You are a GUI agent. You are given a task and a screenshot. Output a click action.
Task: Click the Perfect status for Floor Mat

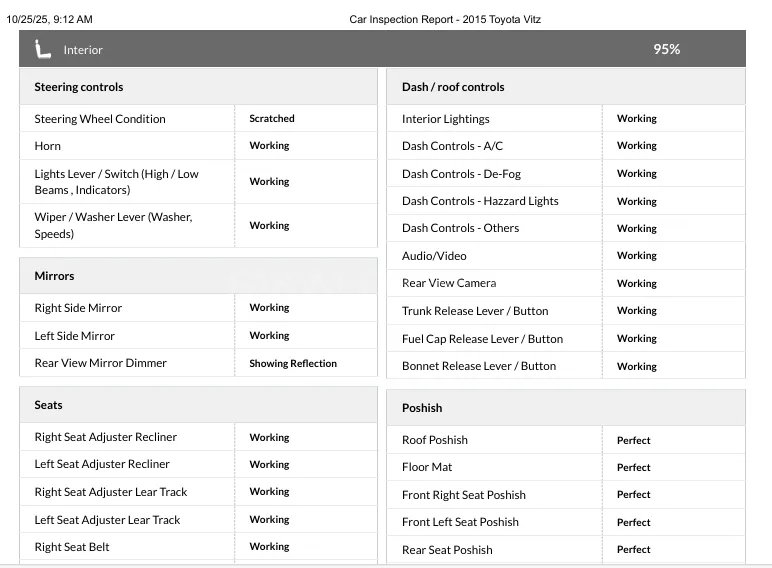[x=634, y=467]
